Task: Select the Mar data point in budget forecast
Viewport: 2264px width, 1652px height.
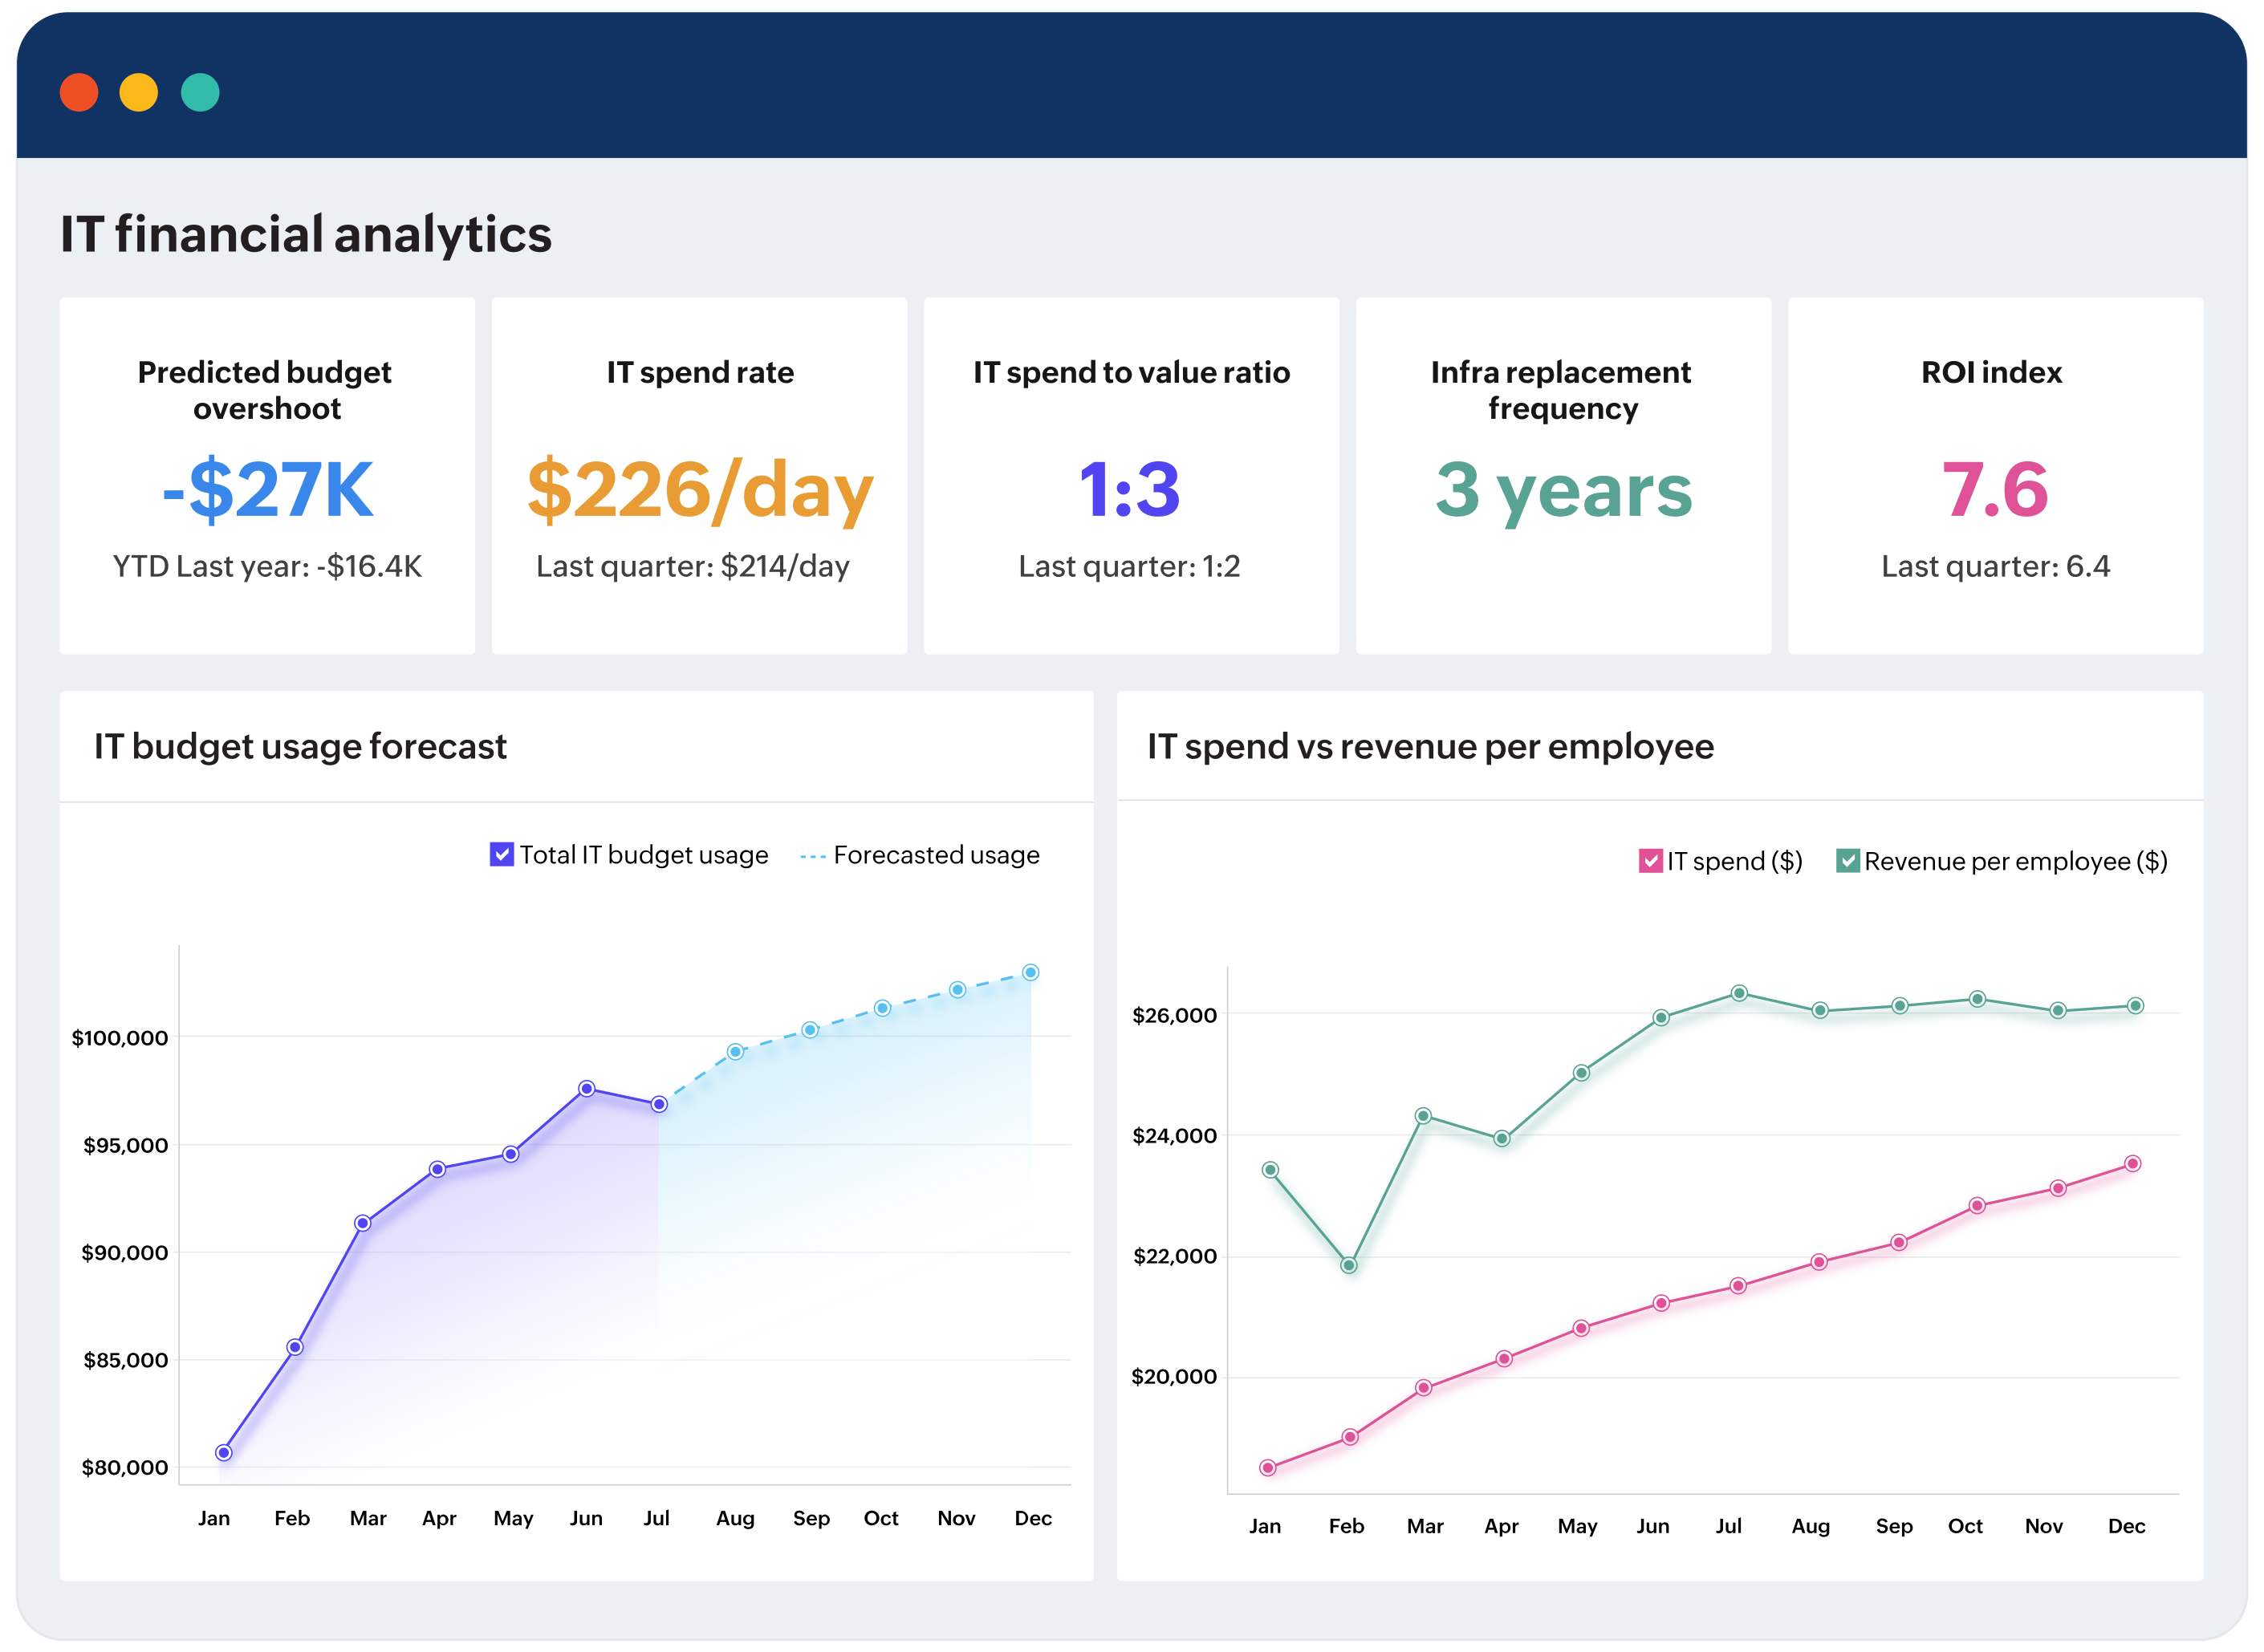Action: click(x=363, y=1223)
